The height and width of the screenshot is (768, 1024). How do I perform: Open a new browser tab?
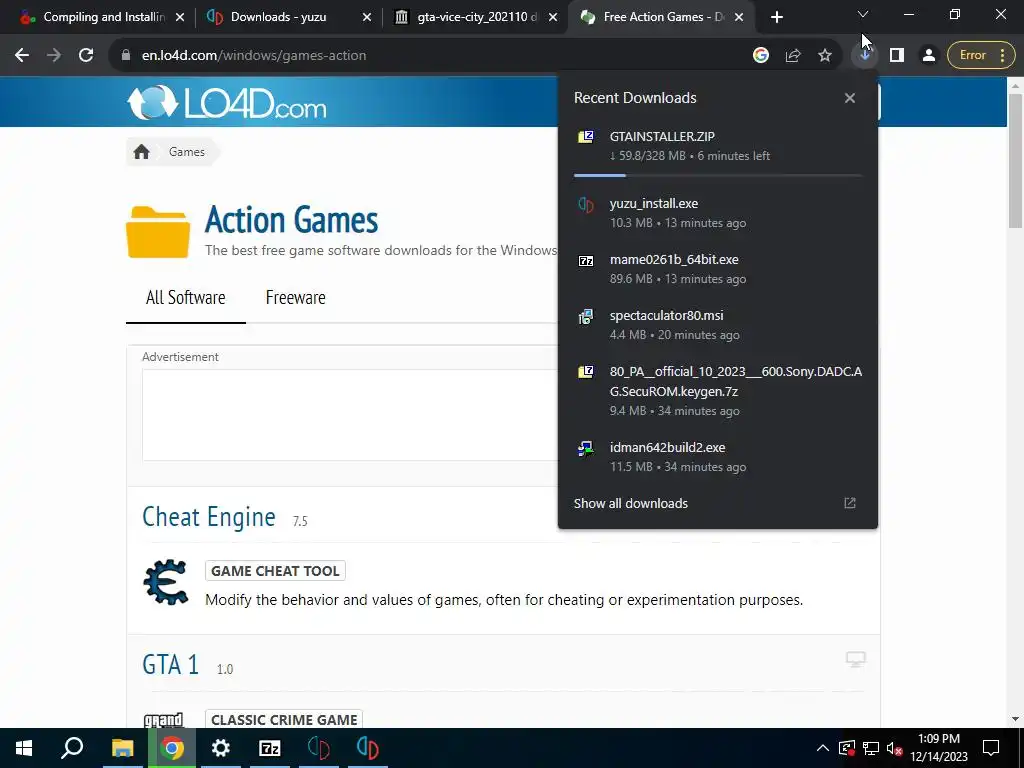776,17
